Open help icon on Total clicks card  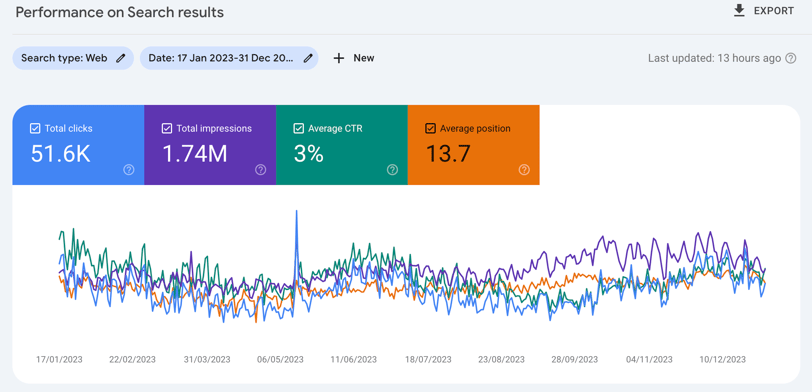[129, 170]
